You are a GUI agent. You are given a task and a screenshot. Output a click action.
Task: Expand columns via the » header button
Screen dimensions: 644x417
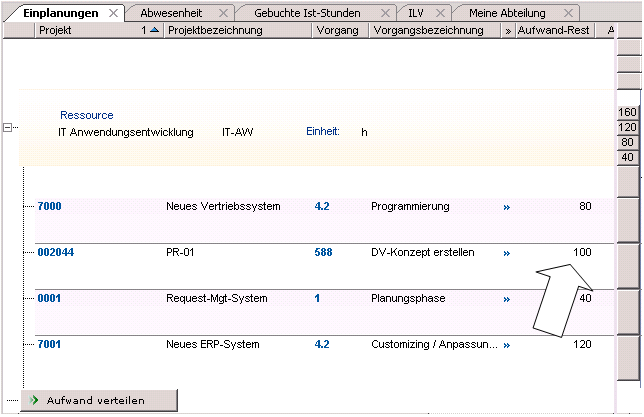[508, 31]
